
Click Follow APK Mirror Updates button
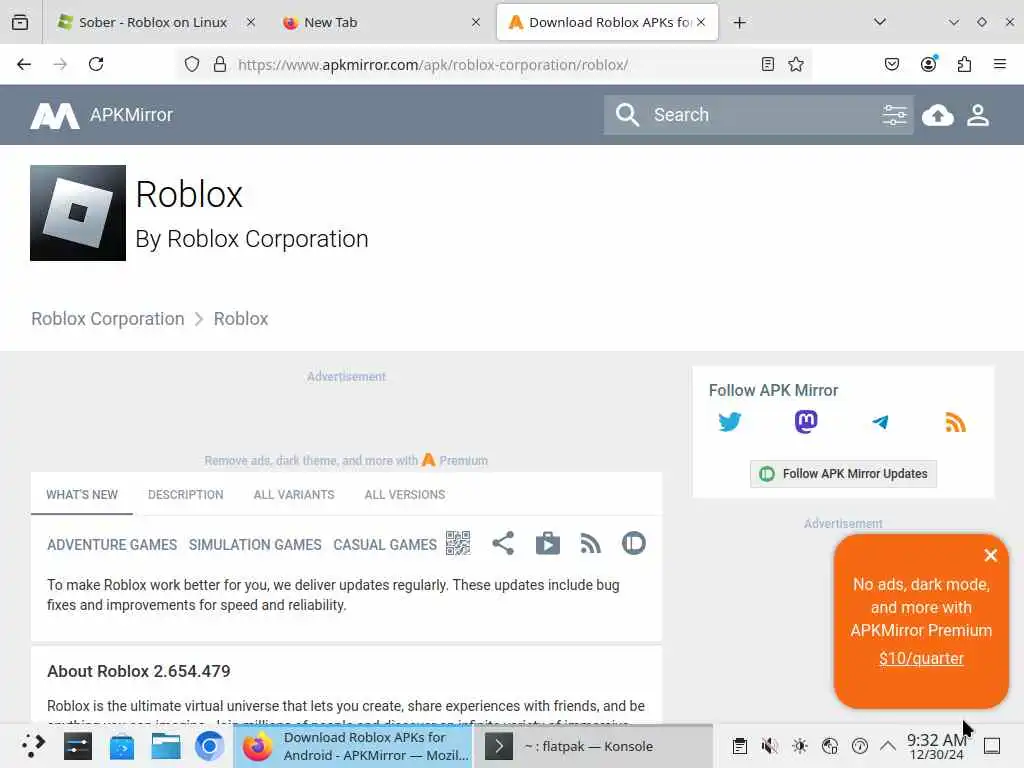click(x=843, y=473)
